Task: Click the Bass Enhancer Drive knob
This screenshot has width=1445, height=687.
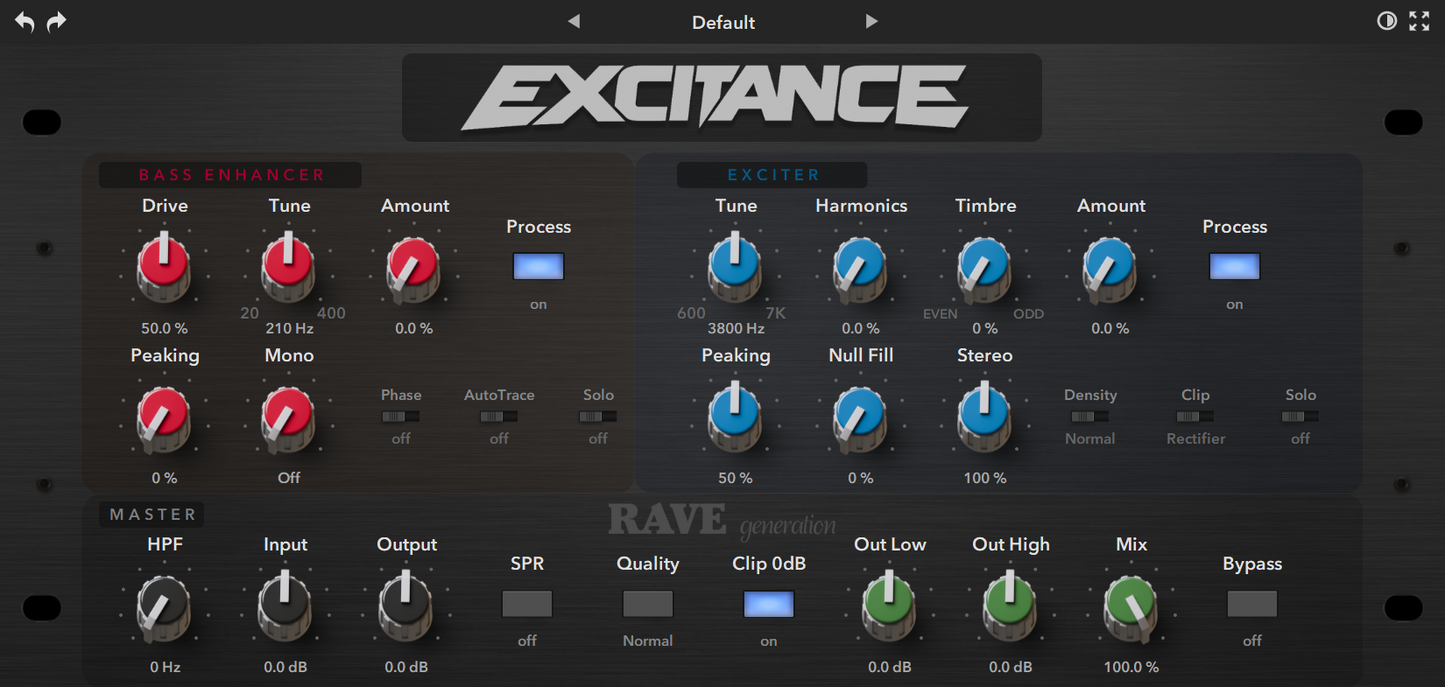Action: point(164,268)
